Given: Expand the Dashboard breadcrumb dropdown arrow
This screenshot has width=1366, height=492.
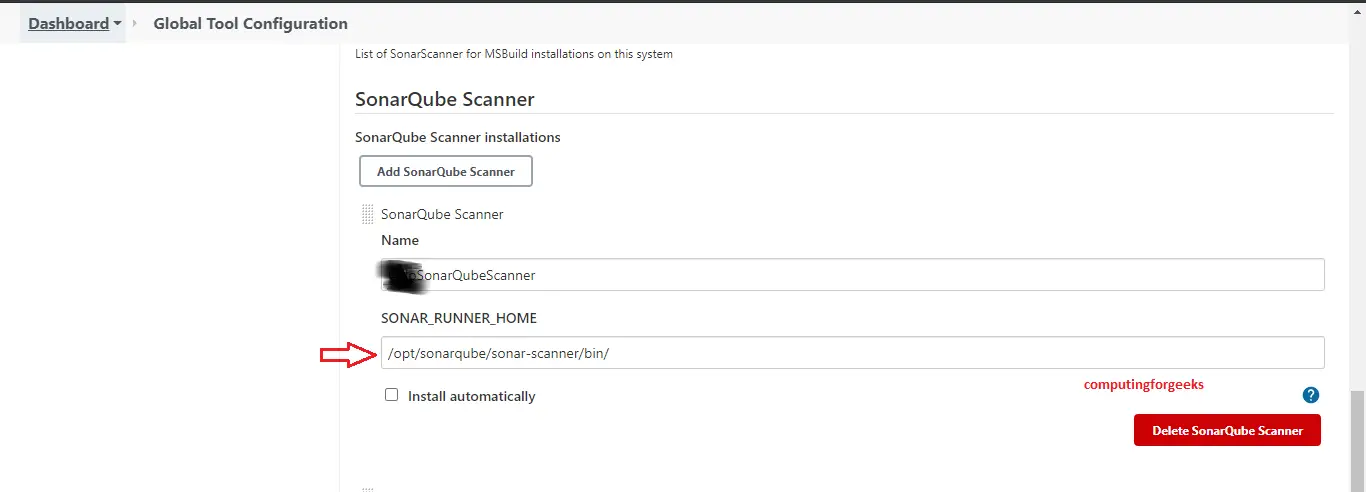Looking at the screenshot, I should (118, 24).
